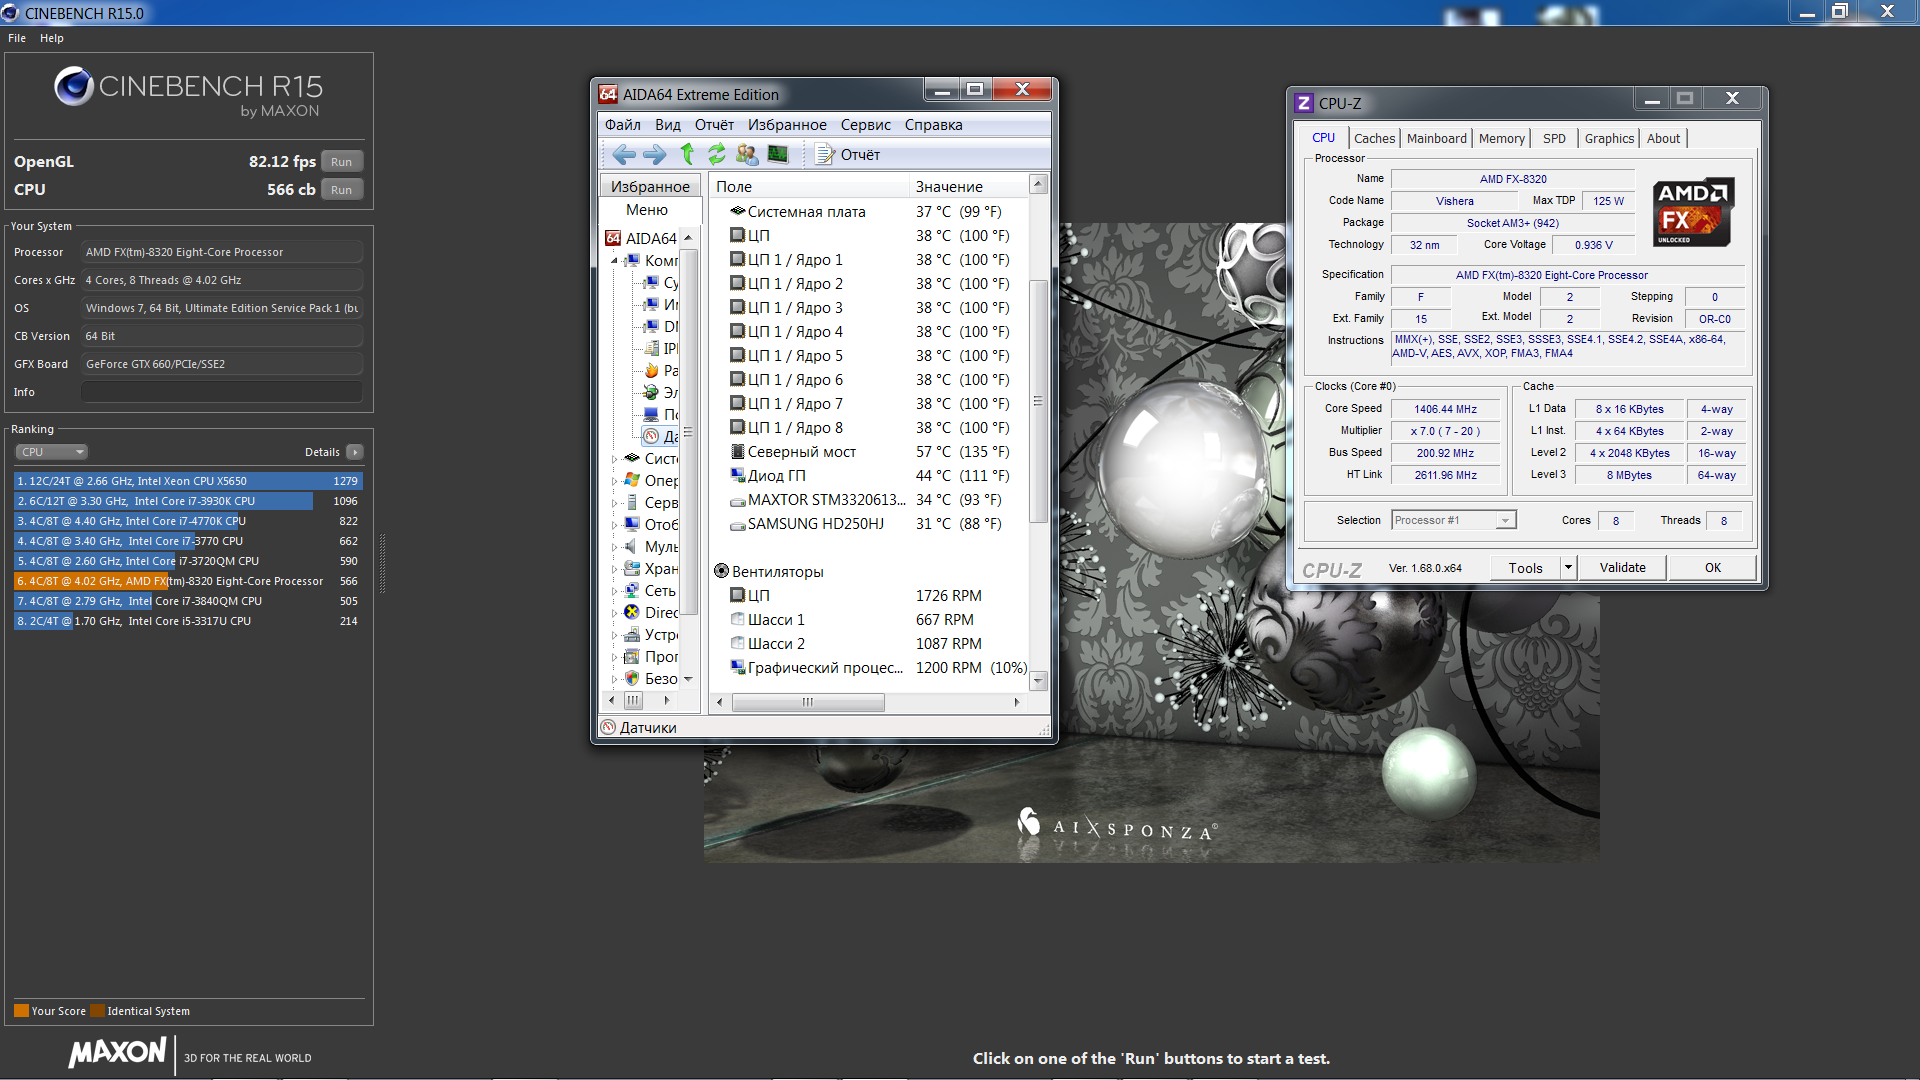
Task: Select the Датчики sensor tree icon
Action: point(651,436)
